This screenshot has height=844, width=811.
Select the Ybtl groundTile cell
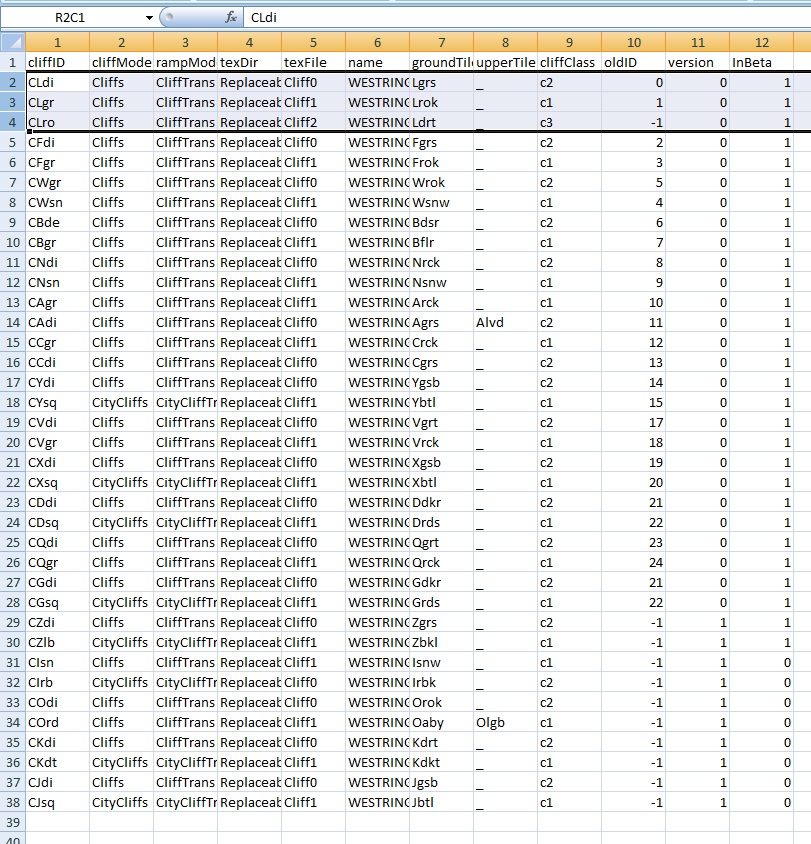click(441, 403)
